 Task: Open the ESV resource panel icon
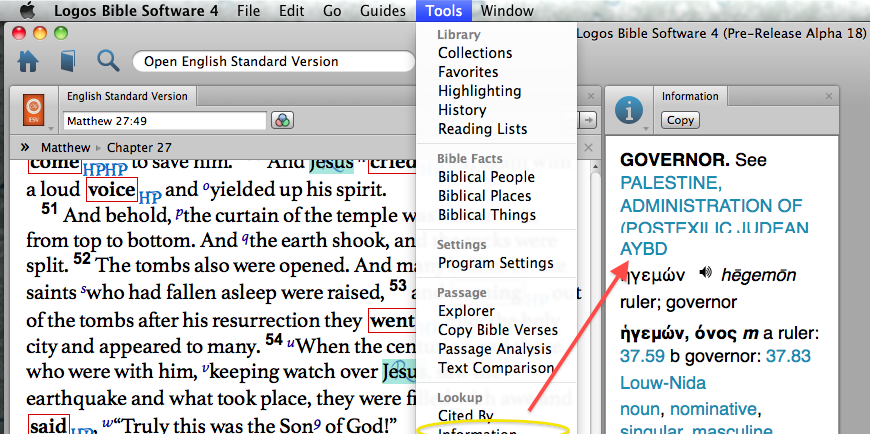tap(33, 109)
